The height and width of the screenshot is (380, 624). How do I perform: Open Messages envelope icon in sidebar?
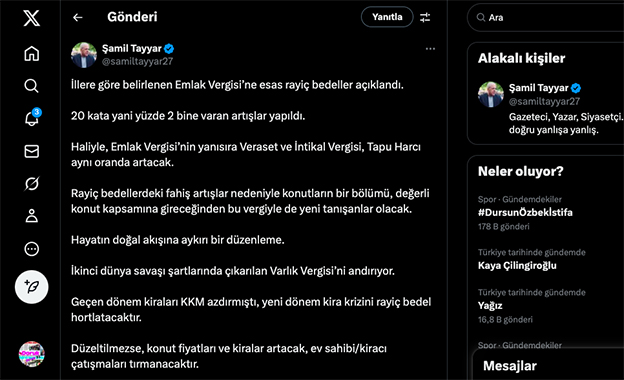click(x=31, y=151)
